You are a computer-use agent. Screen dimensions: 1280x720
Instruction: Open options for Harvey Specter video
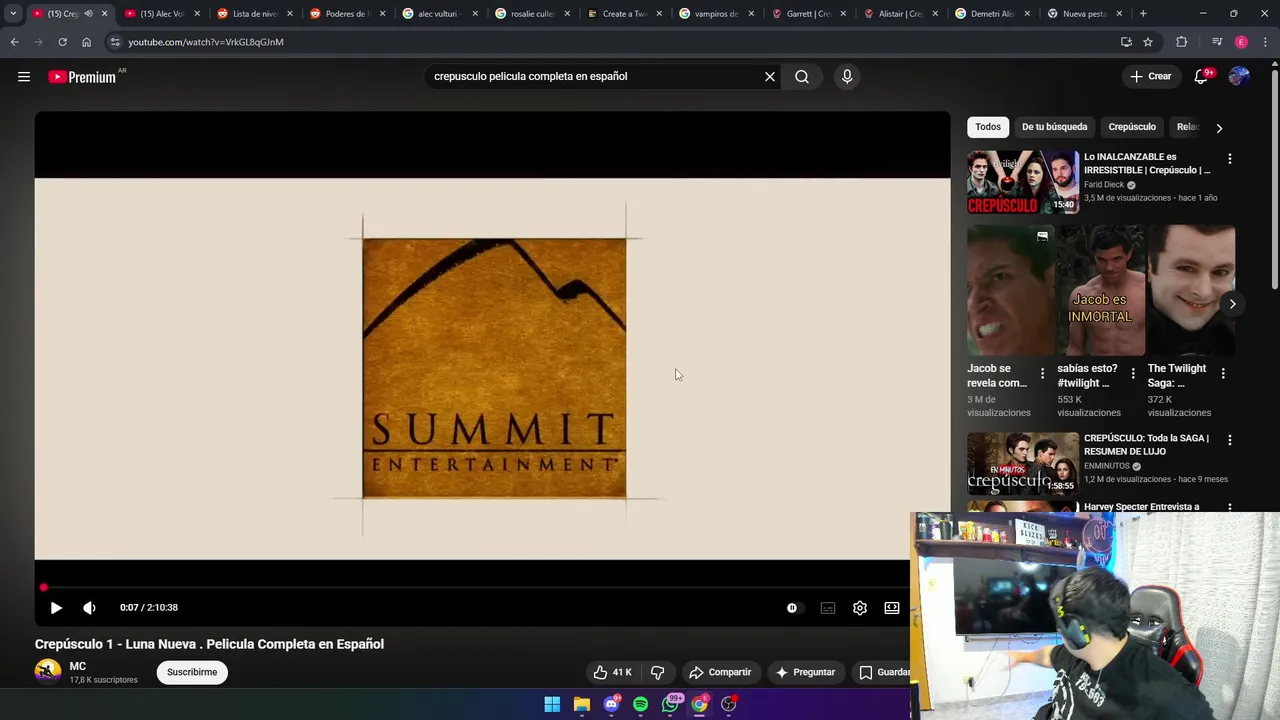pos(1230,507)
